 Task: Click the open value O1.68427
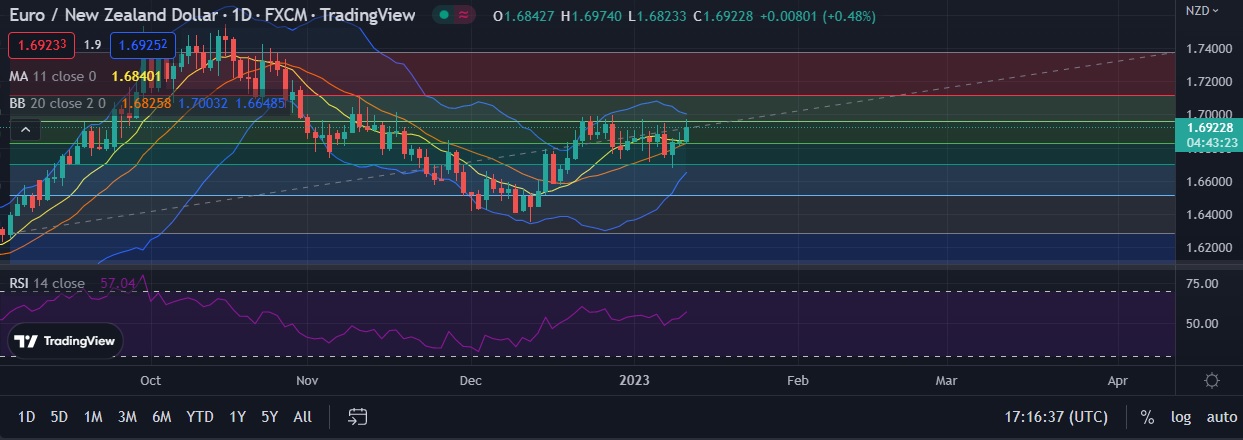click(x=526, y=15)
